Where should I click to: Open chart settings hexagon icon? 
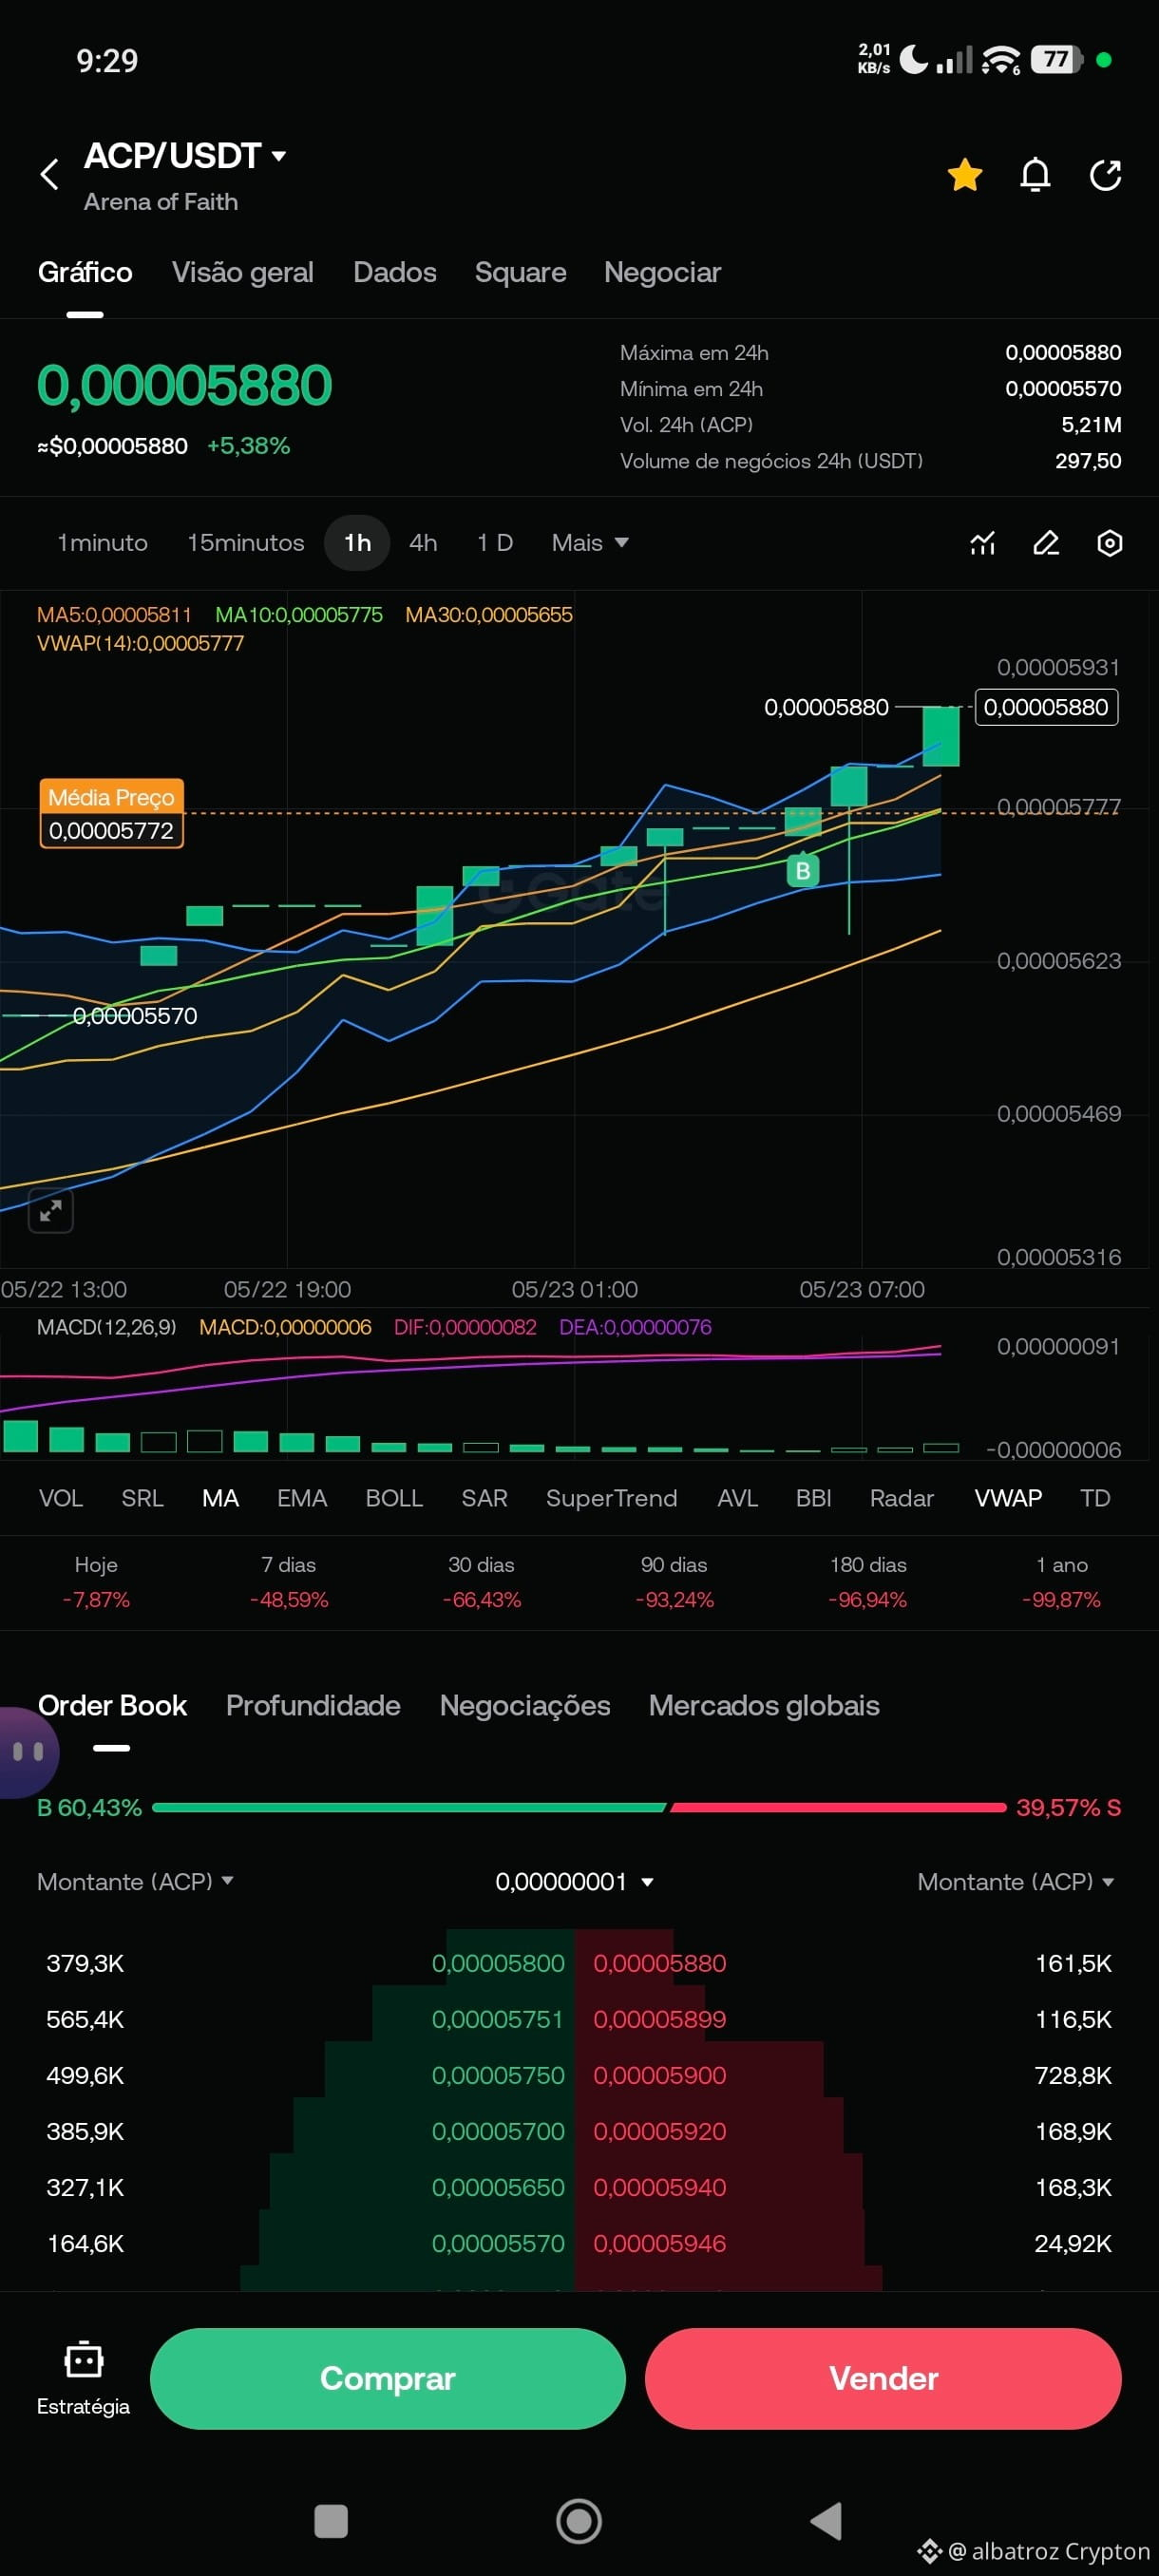tap(1109, 543)
